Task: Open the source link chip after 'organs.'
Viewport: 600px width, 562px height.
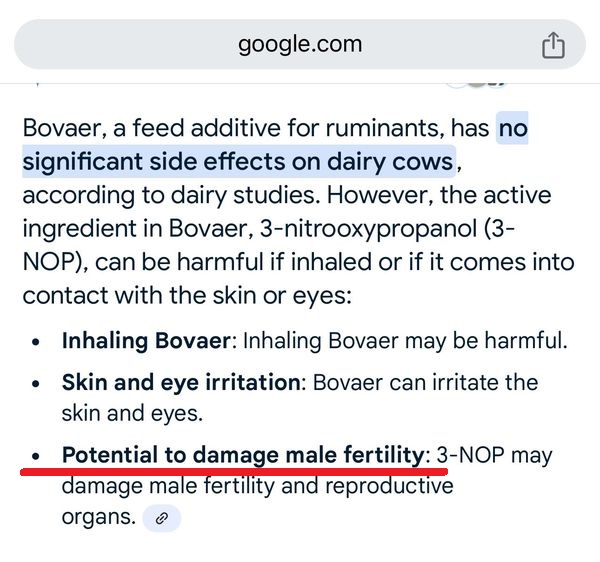Action: (161, 518)
